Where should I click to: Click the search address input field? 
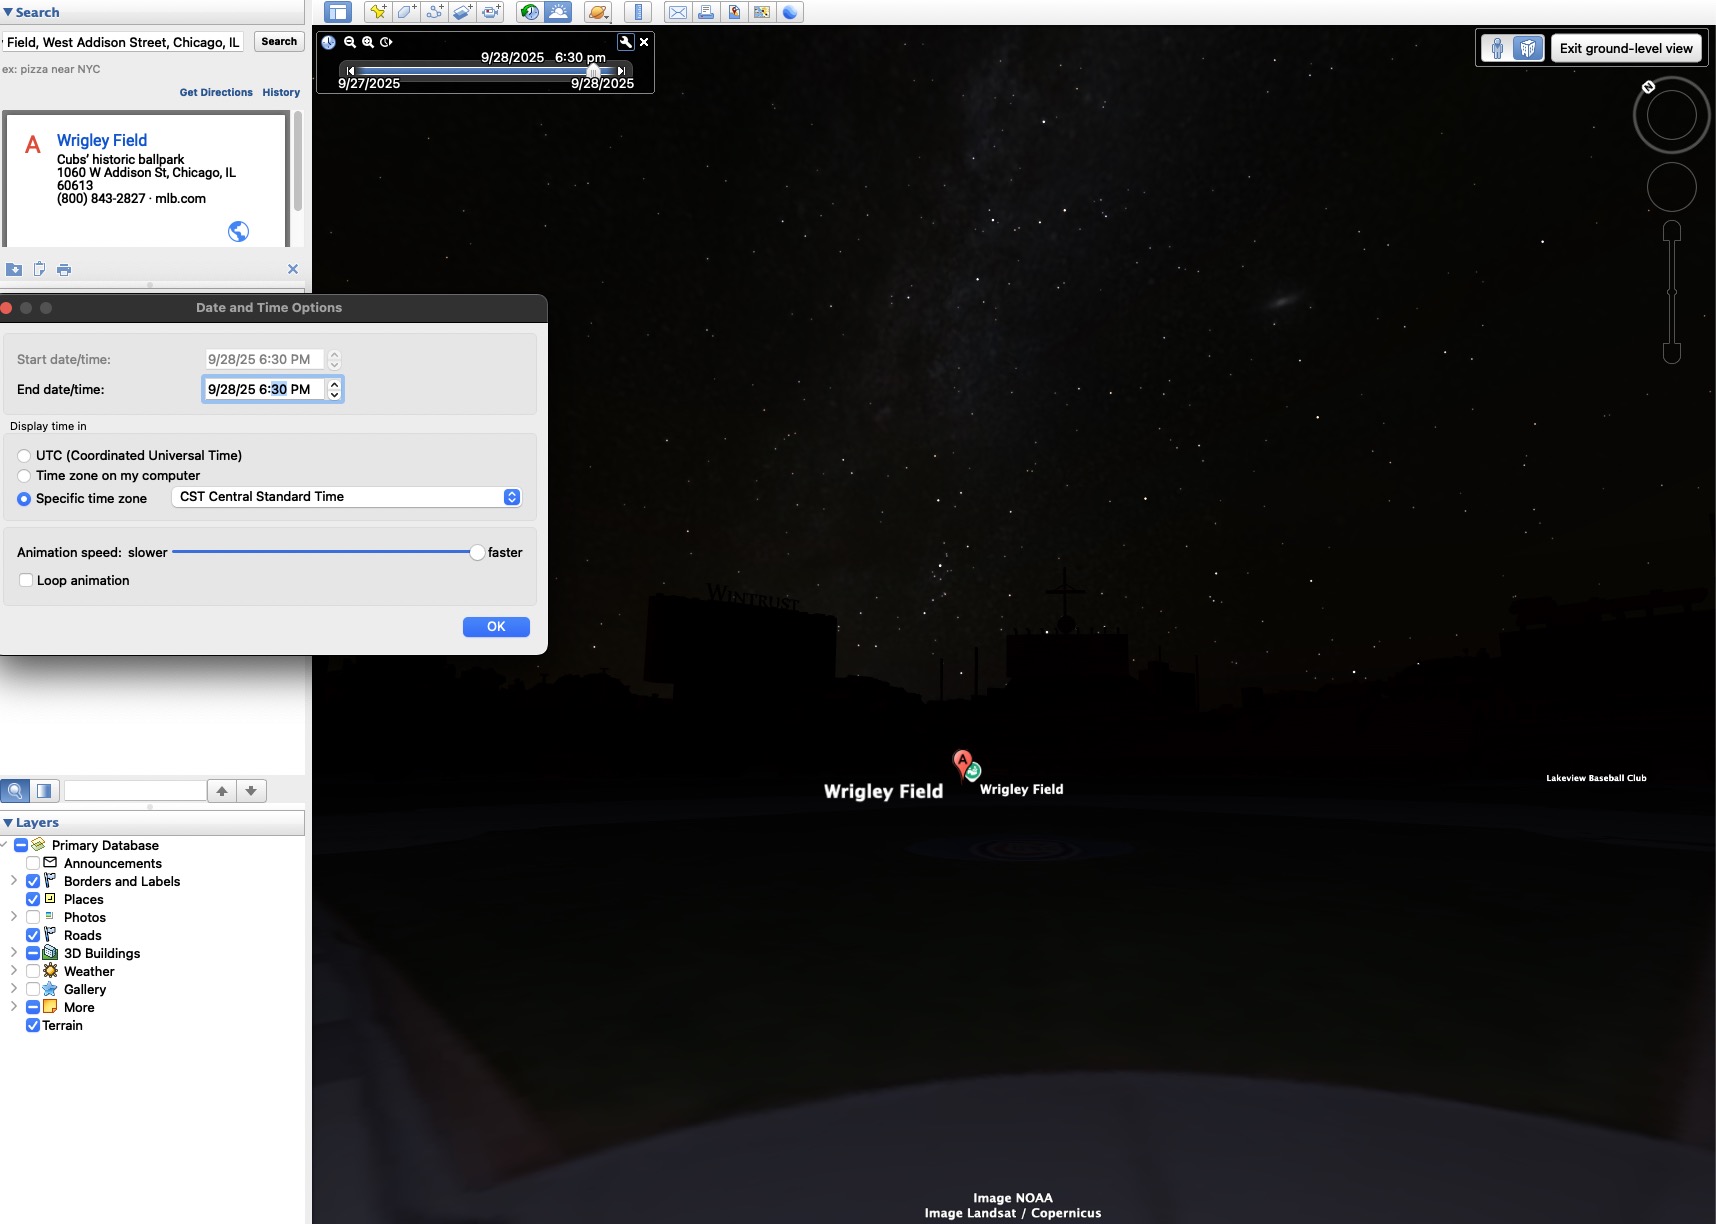123,42
